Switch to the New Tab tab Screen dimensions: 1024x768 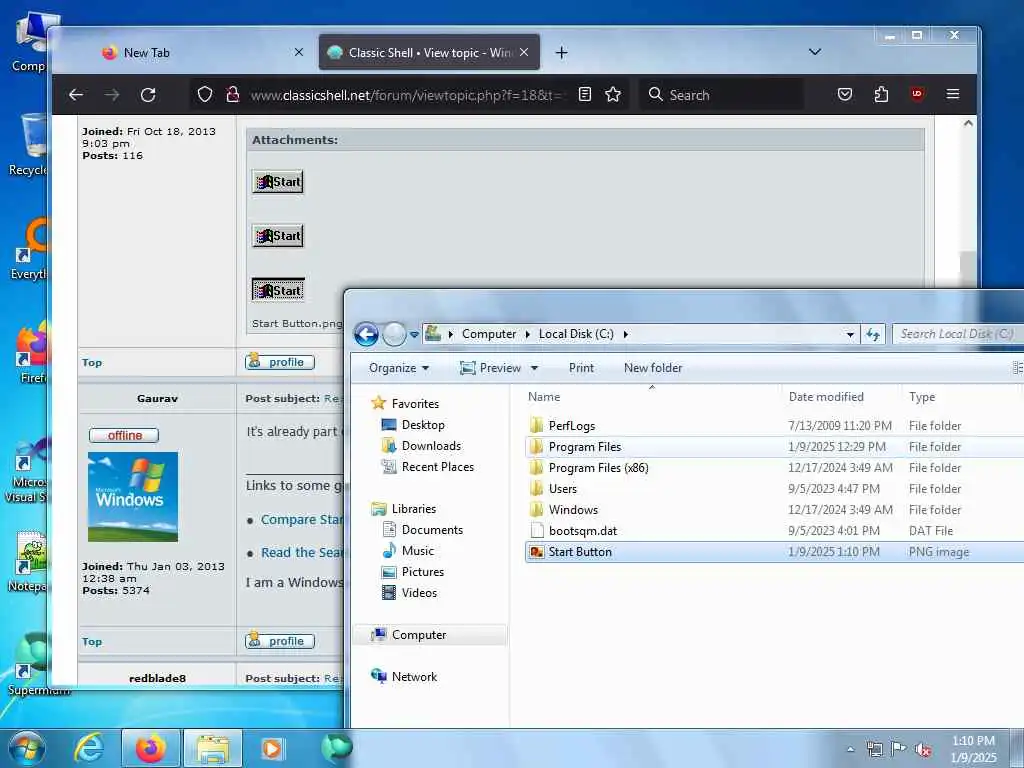tap(202, 52)
